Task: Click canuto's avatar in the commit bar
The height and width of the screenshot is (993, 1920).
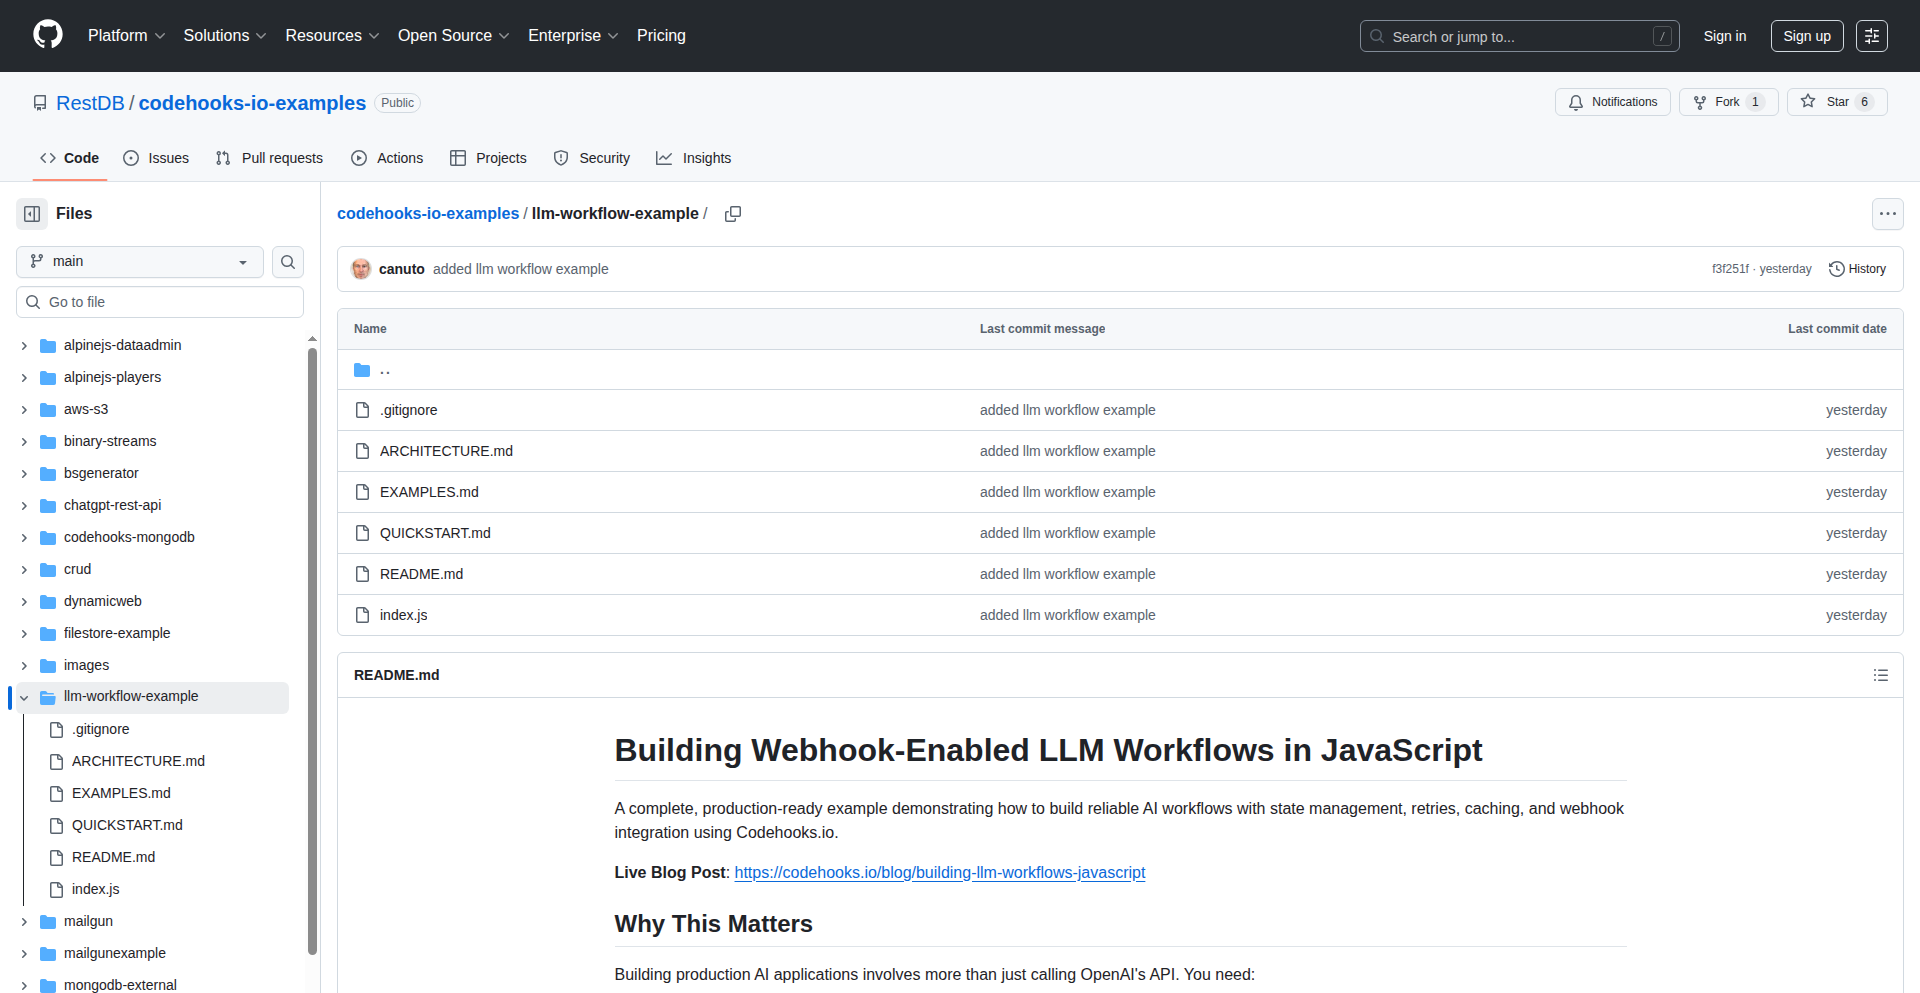Action: [361, 268]
